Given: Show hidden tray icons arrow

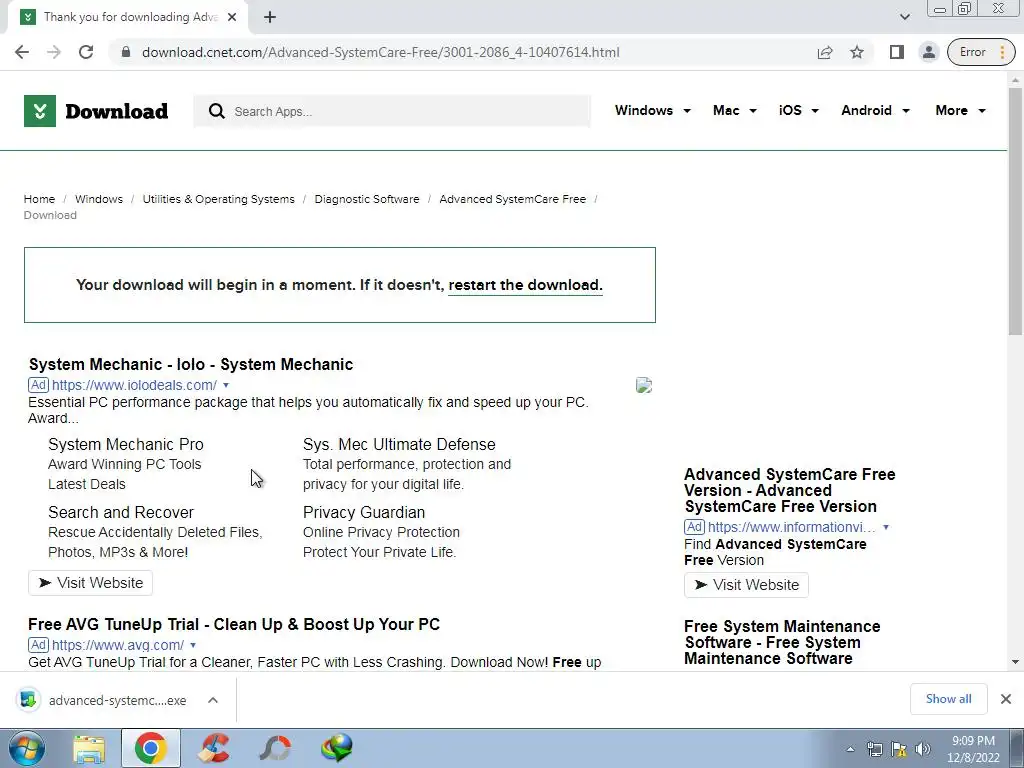Looking at the screenshot, I should coord(850,750).
